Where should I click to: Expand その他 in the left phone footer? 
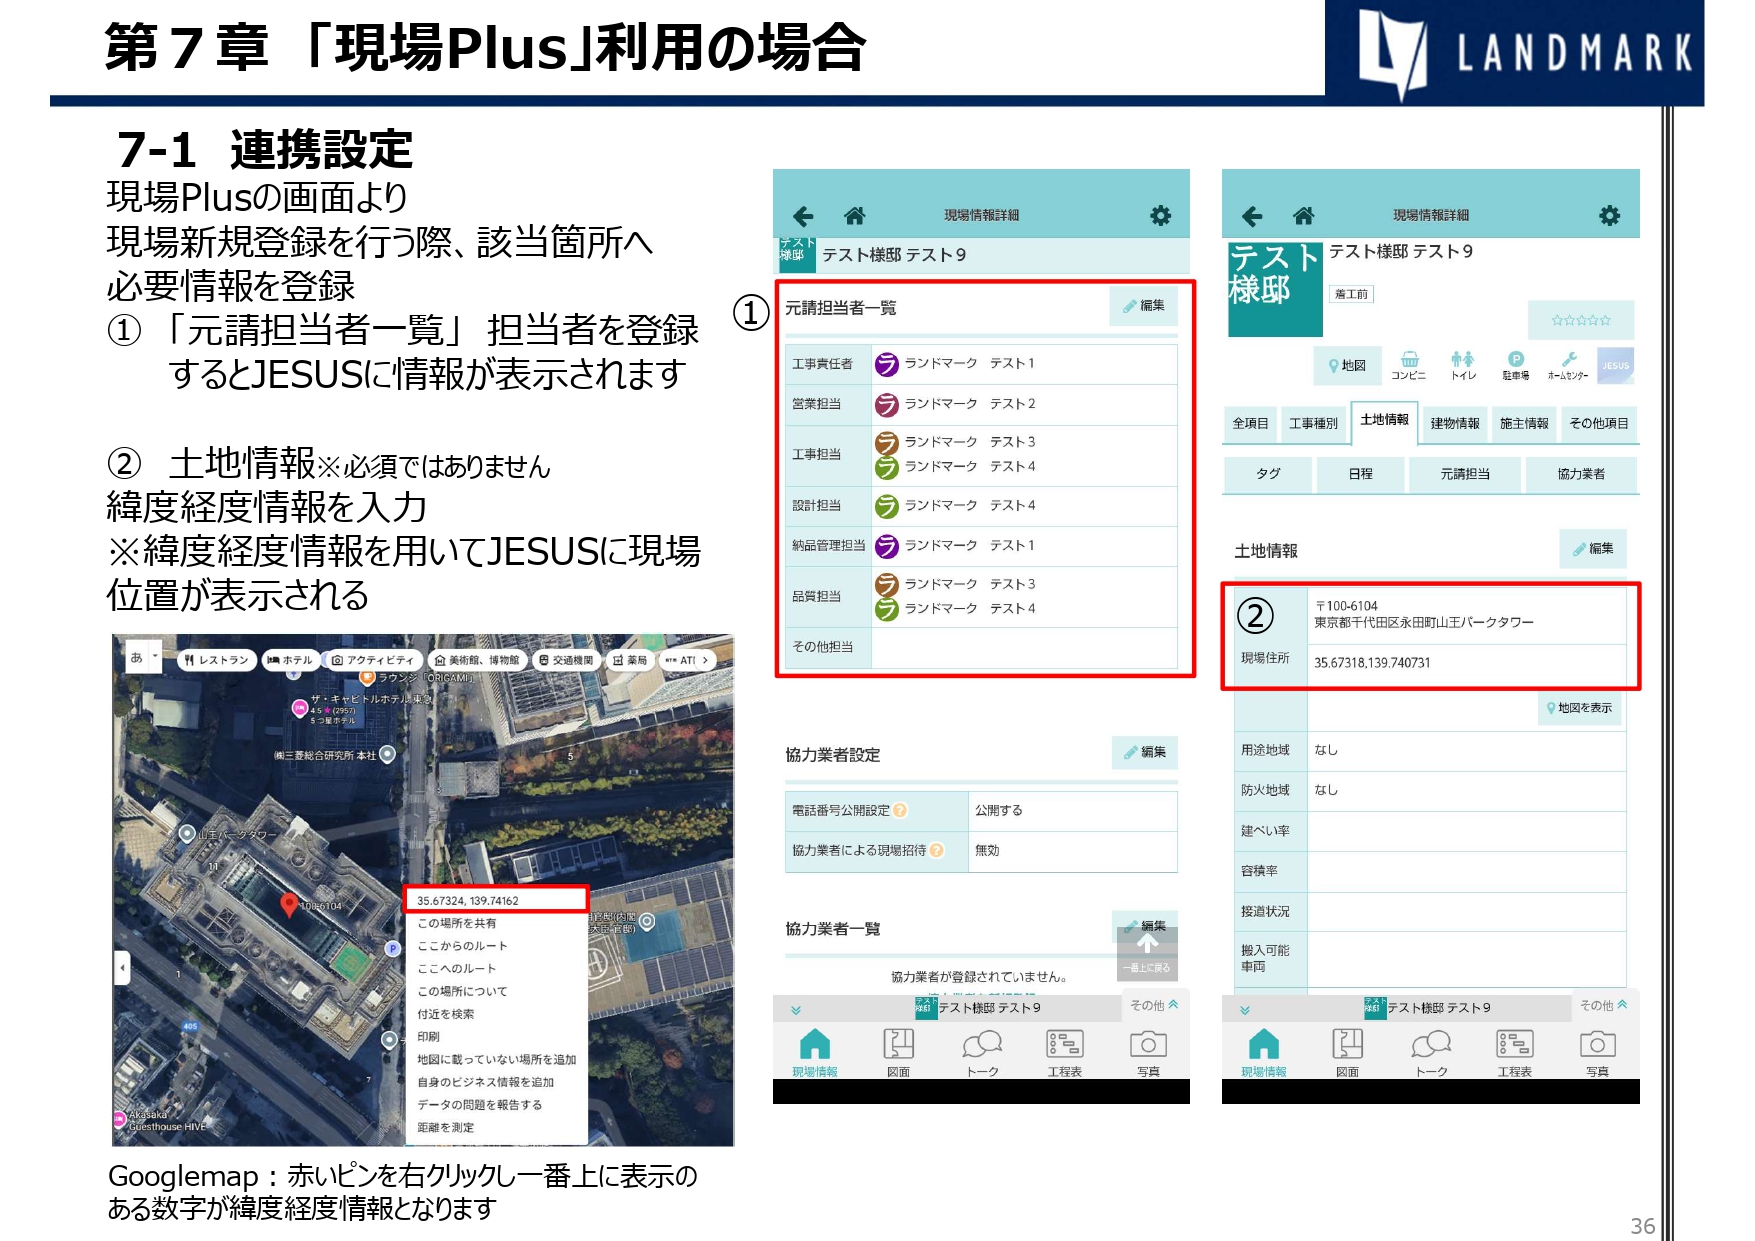click(1154, 1006)
